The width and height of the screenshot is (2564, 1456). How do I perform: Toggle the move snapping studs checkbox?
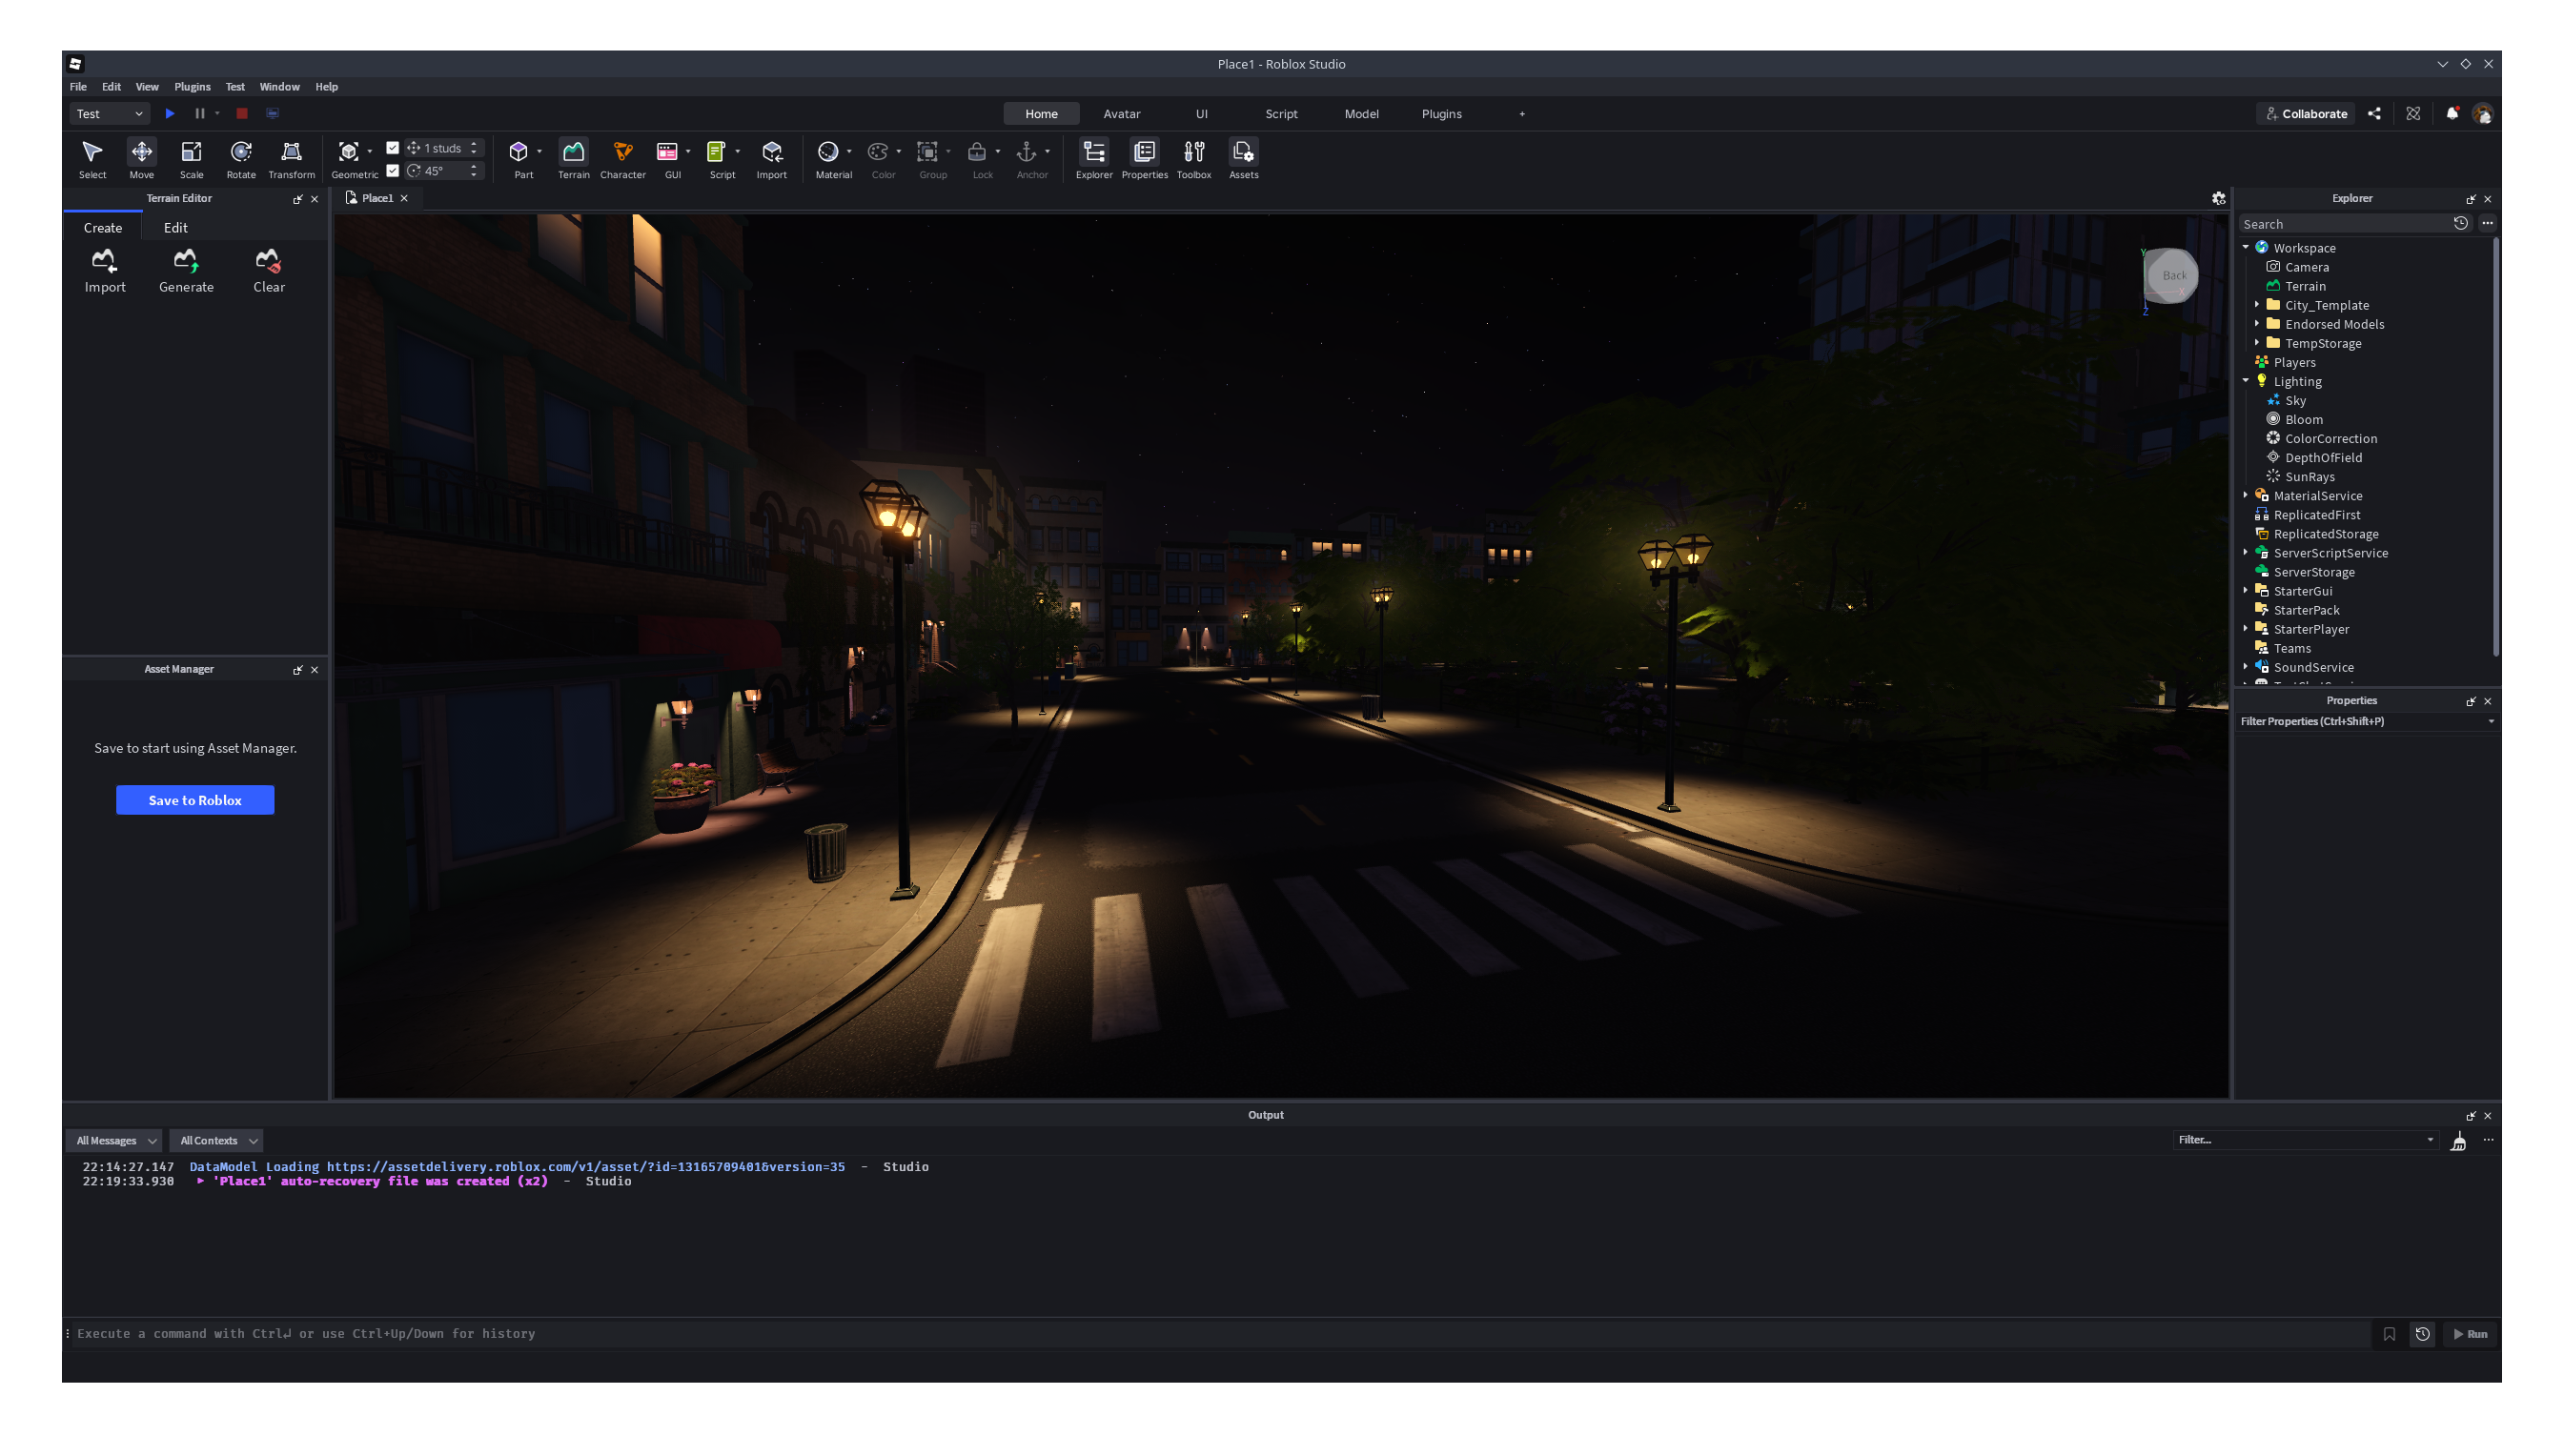pyautogui.click(x=393, y=148)
